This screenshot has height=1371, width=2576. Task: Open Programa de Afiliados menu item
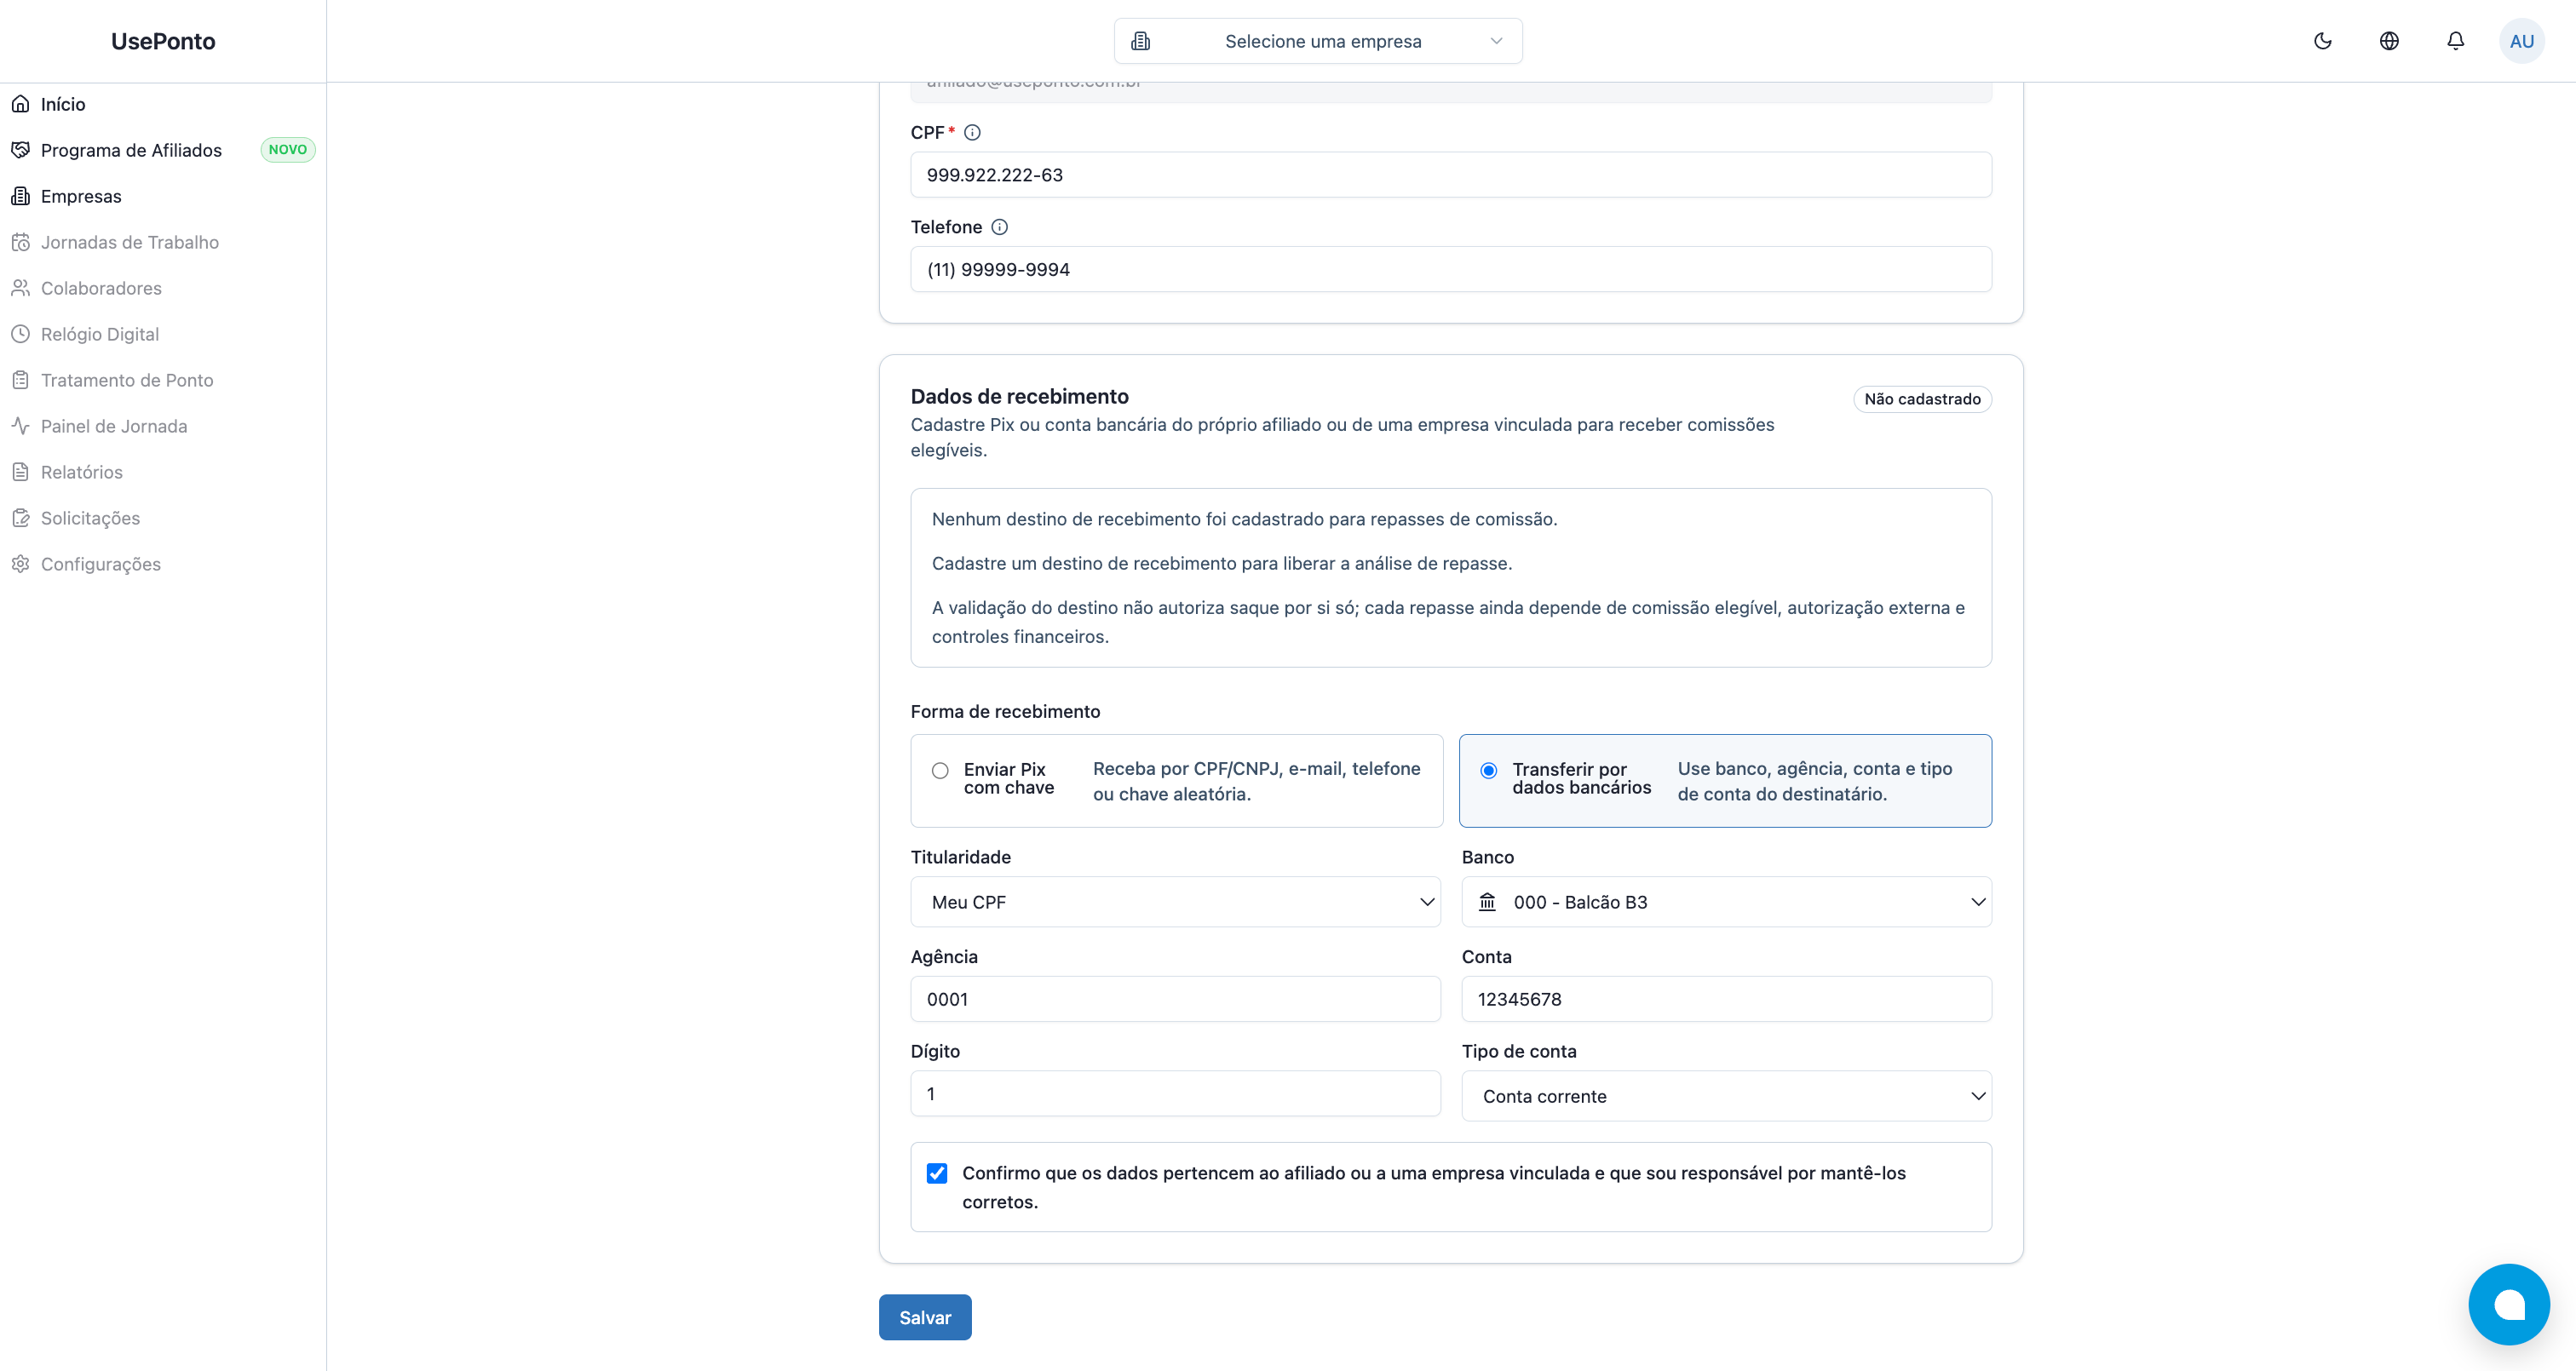tap(163, 150)
